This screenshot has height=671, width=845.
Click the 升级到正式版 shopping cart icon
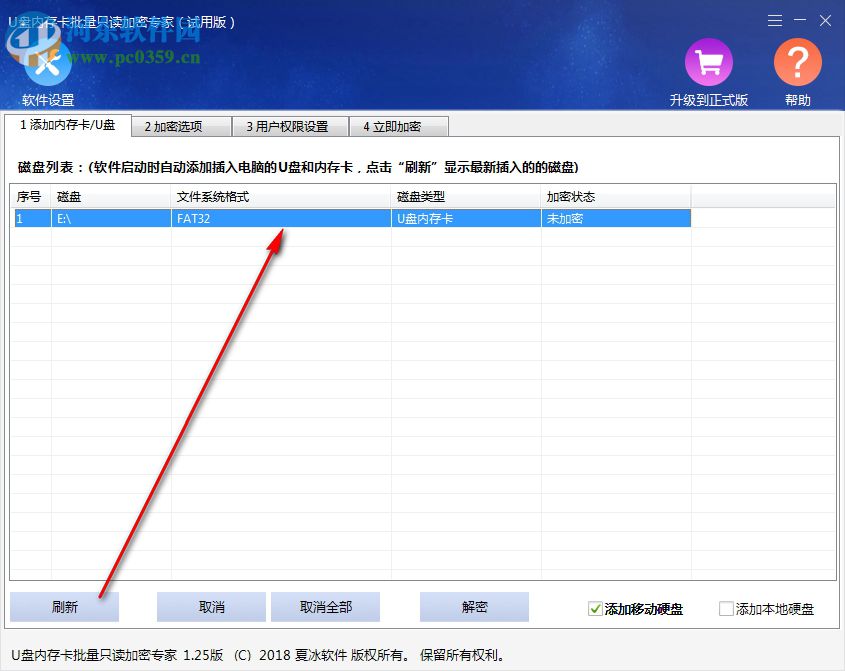point(709,62)
